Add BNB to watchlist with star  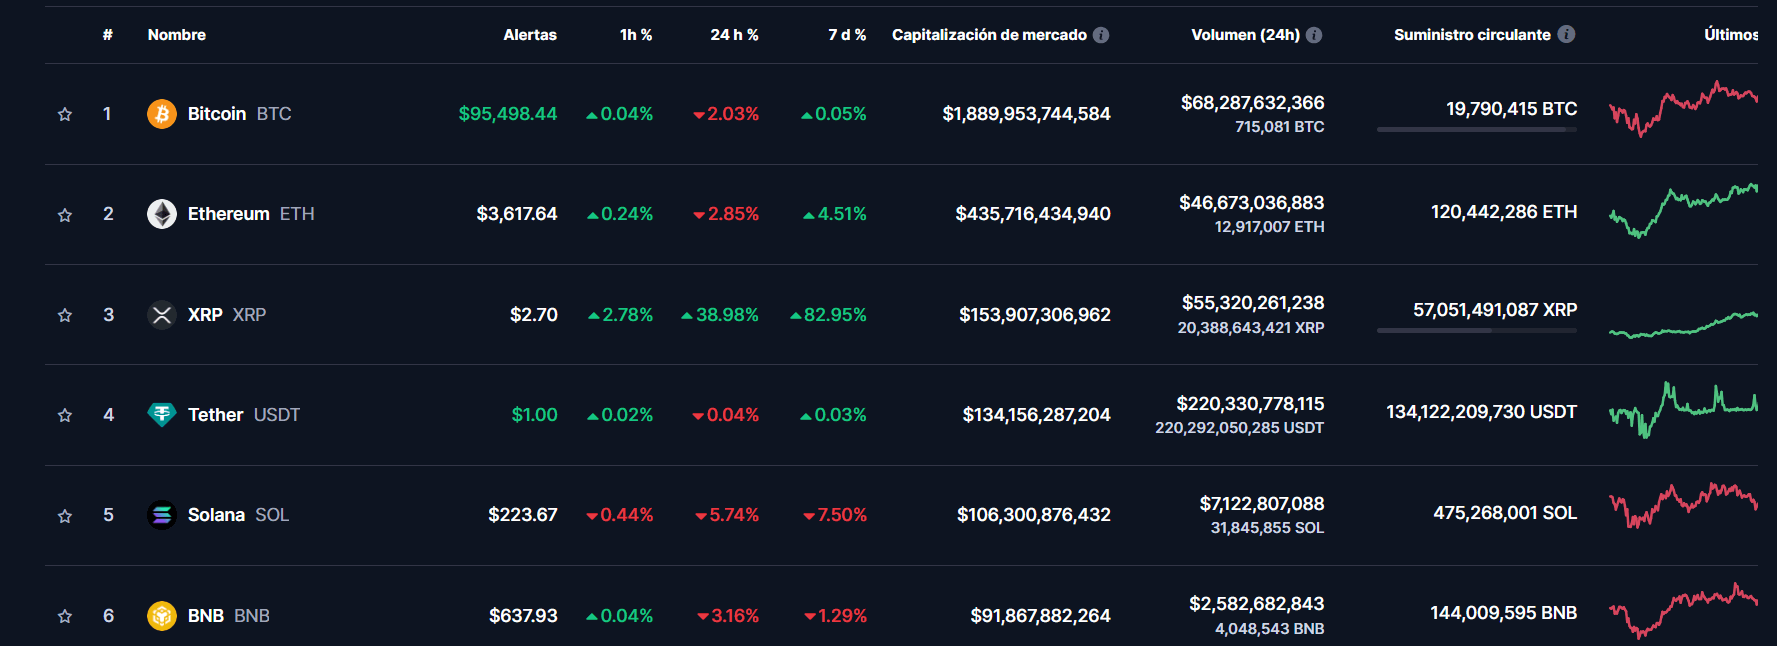pos(65,616)
